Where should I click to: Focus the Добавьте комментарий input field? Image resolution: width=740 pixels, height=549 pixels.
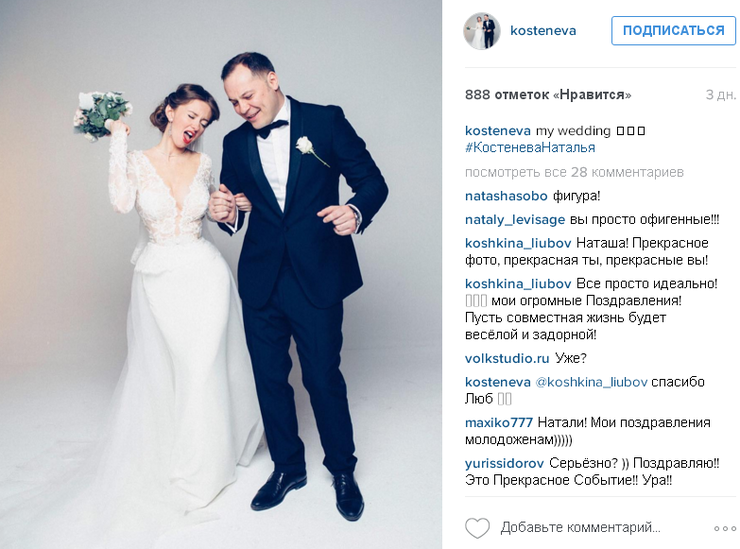602,528
